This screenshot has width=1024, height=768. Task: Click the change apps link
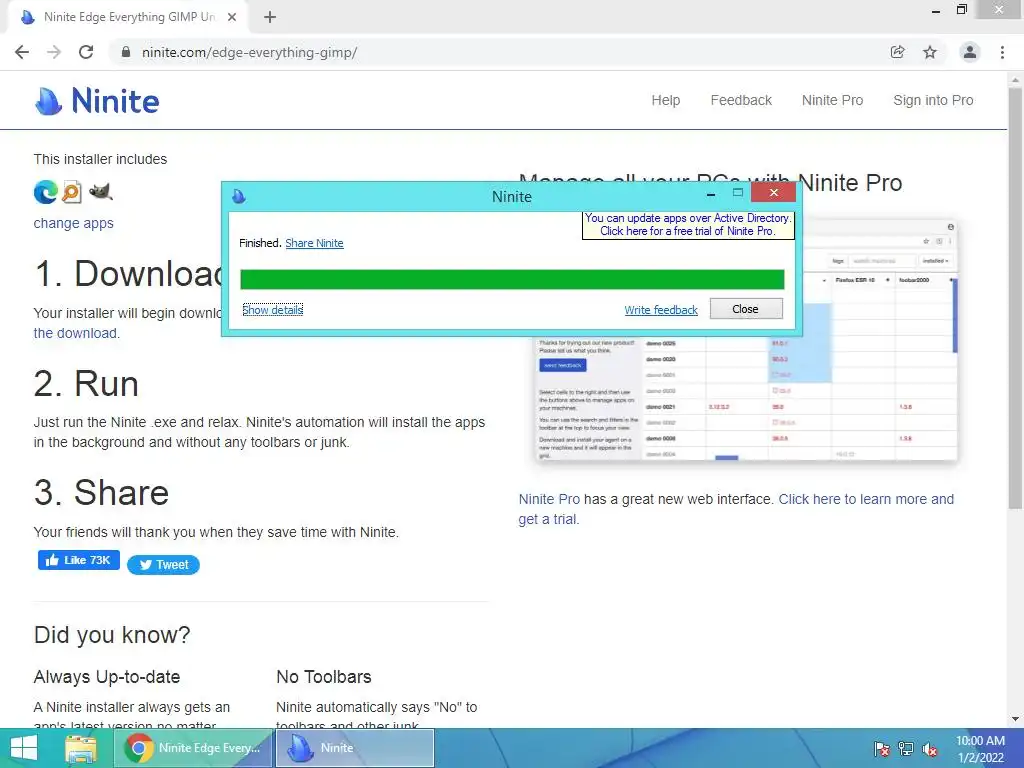click(74, 223)
